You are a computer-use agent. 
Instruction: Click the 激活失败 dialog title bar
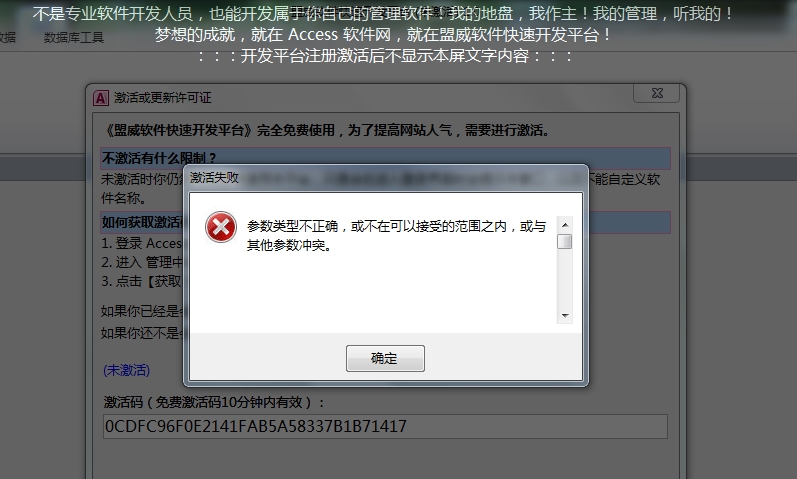[x=385, y=178]
